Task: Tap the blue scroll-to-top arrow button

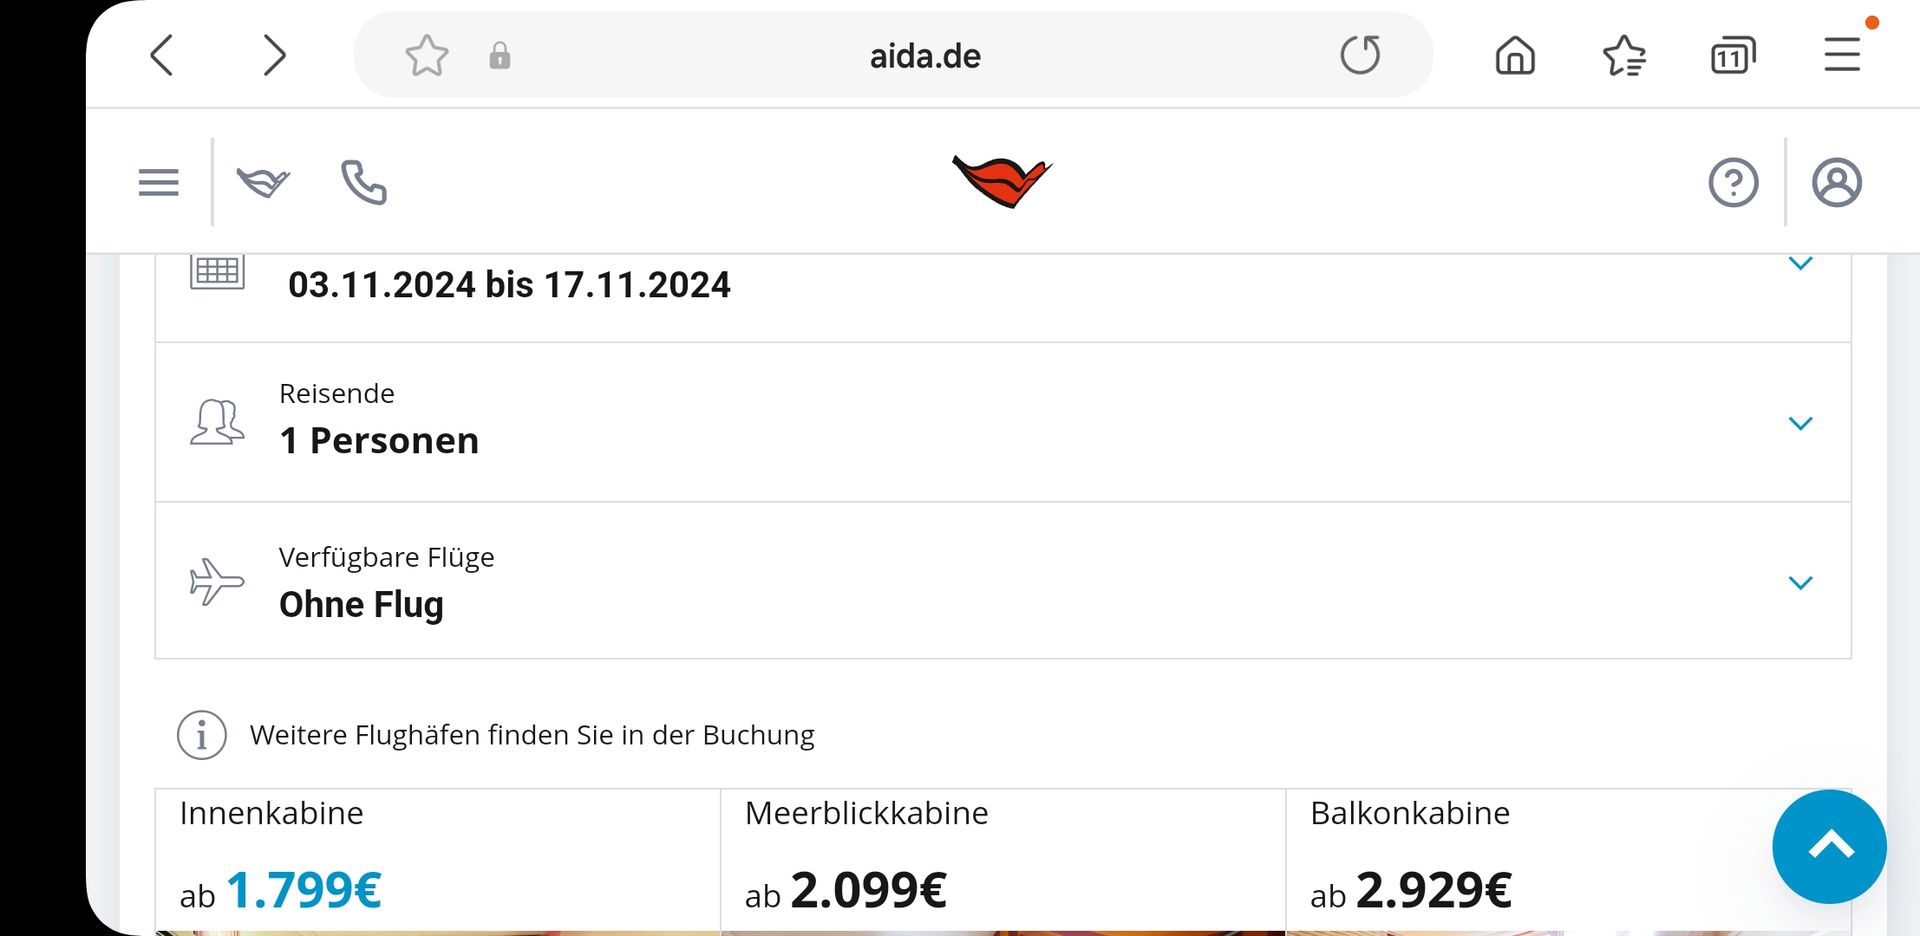Action: pyautogui.click(x=1829, y=846)
